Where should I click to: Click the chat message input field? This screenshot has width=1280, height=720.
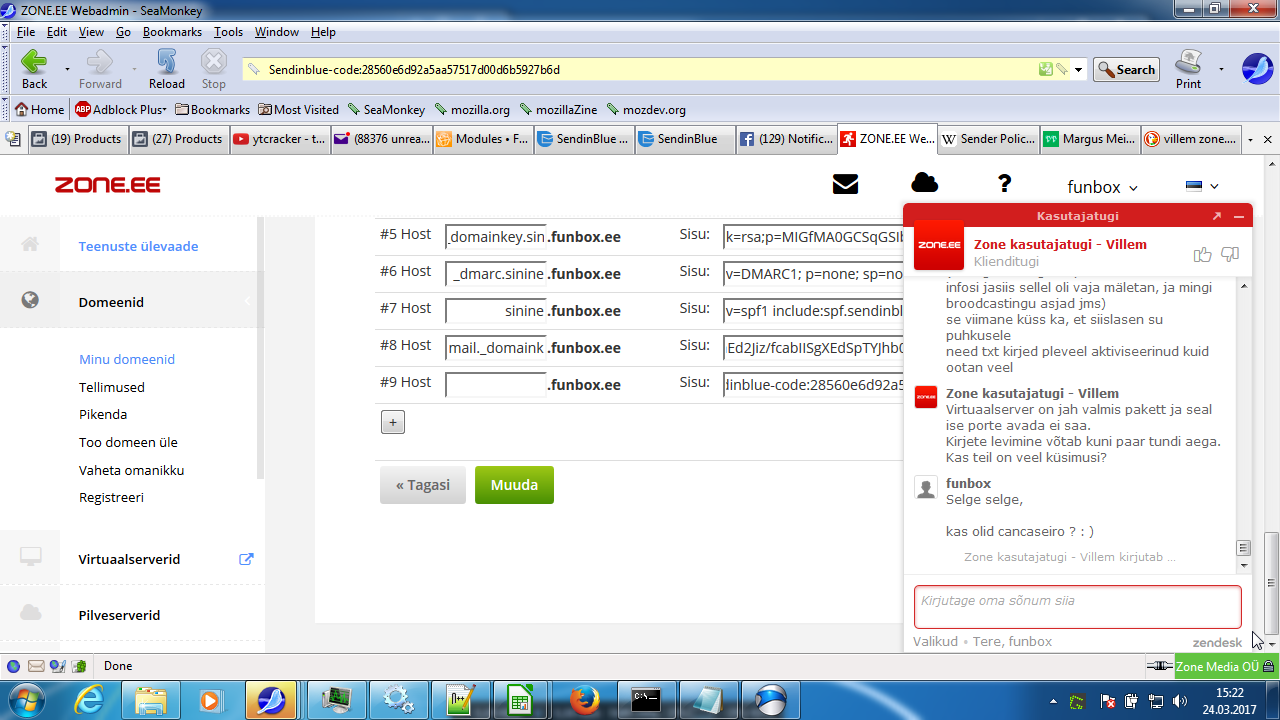pyautogui.click(x=1077, y=607)
